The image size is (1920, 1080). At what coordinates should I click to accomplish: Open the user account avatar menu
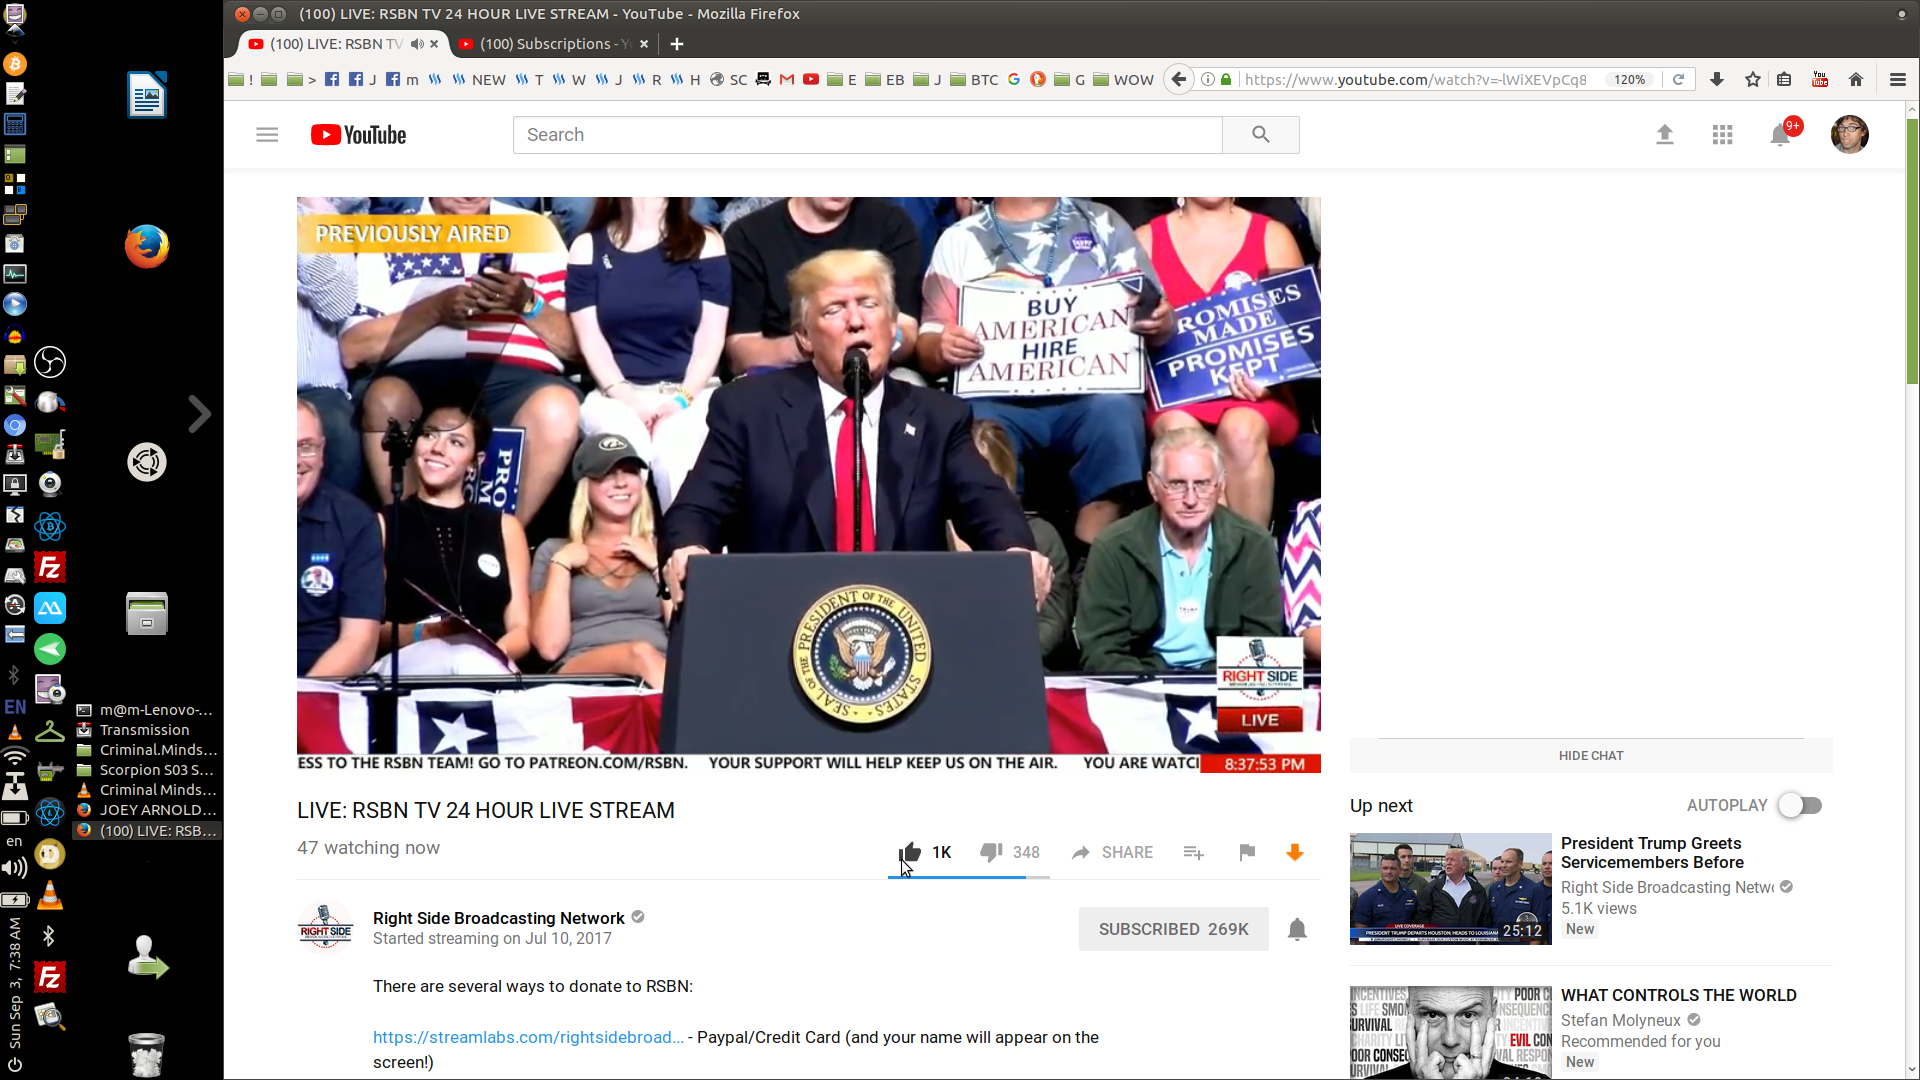pyautogui.click(x=1849, y=135)
